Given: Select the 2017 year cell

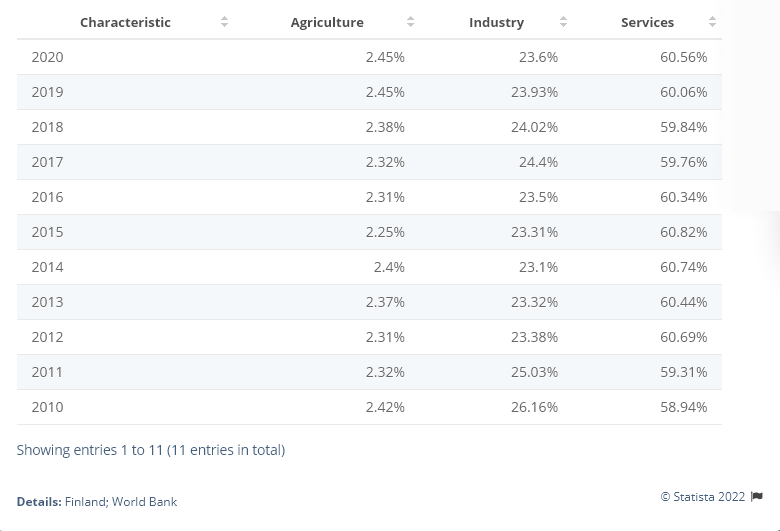Looking at the screenshot, I should click(x=47, y=162).
